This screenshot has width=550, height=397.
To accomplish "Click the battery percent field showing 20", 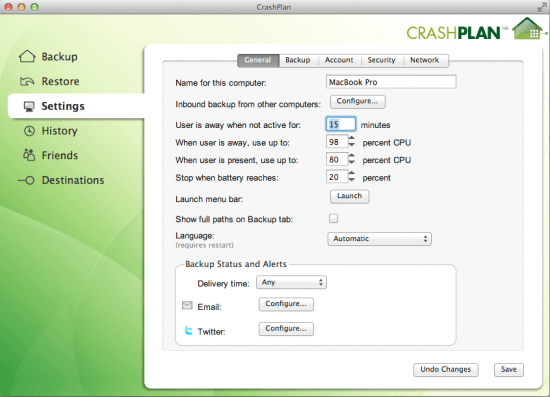I will tap(337, 177).
